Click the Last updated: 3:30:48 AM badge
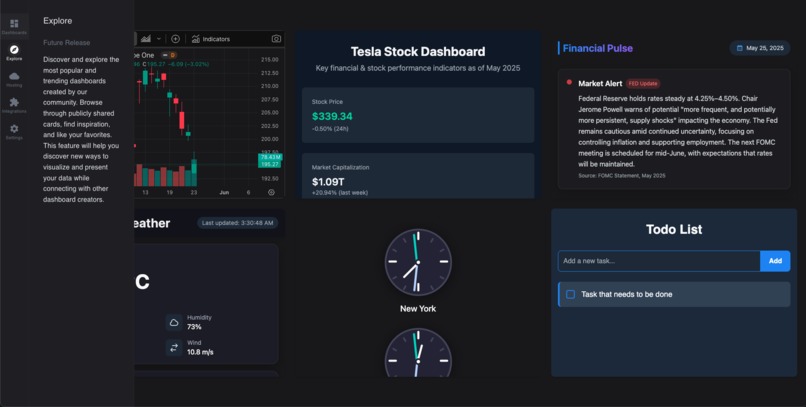The image size is (806, 407). [x=237, y=223]
